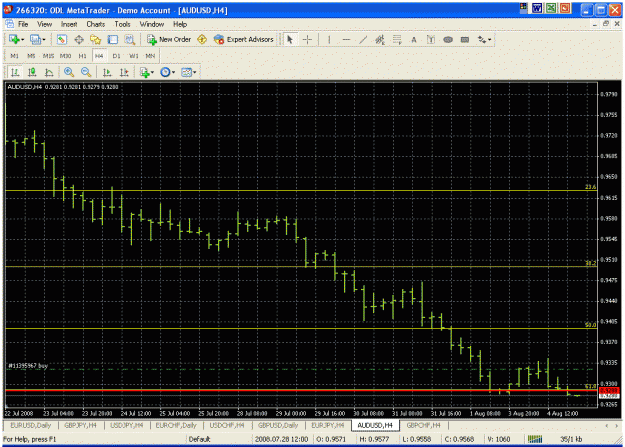Screen dimensions: 625x447
Task: Toggle chart Auto Scroll
Action: coord(107,72)
